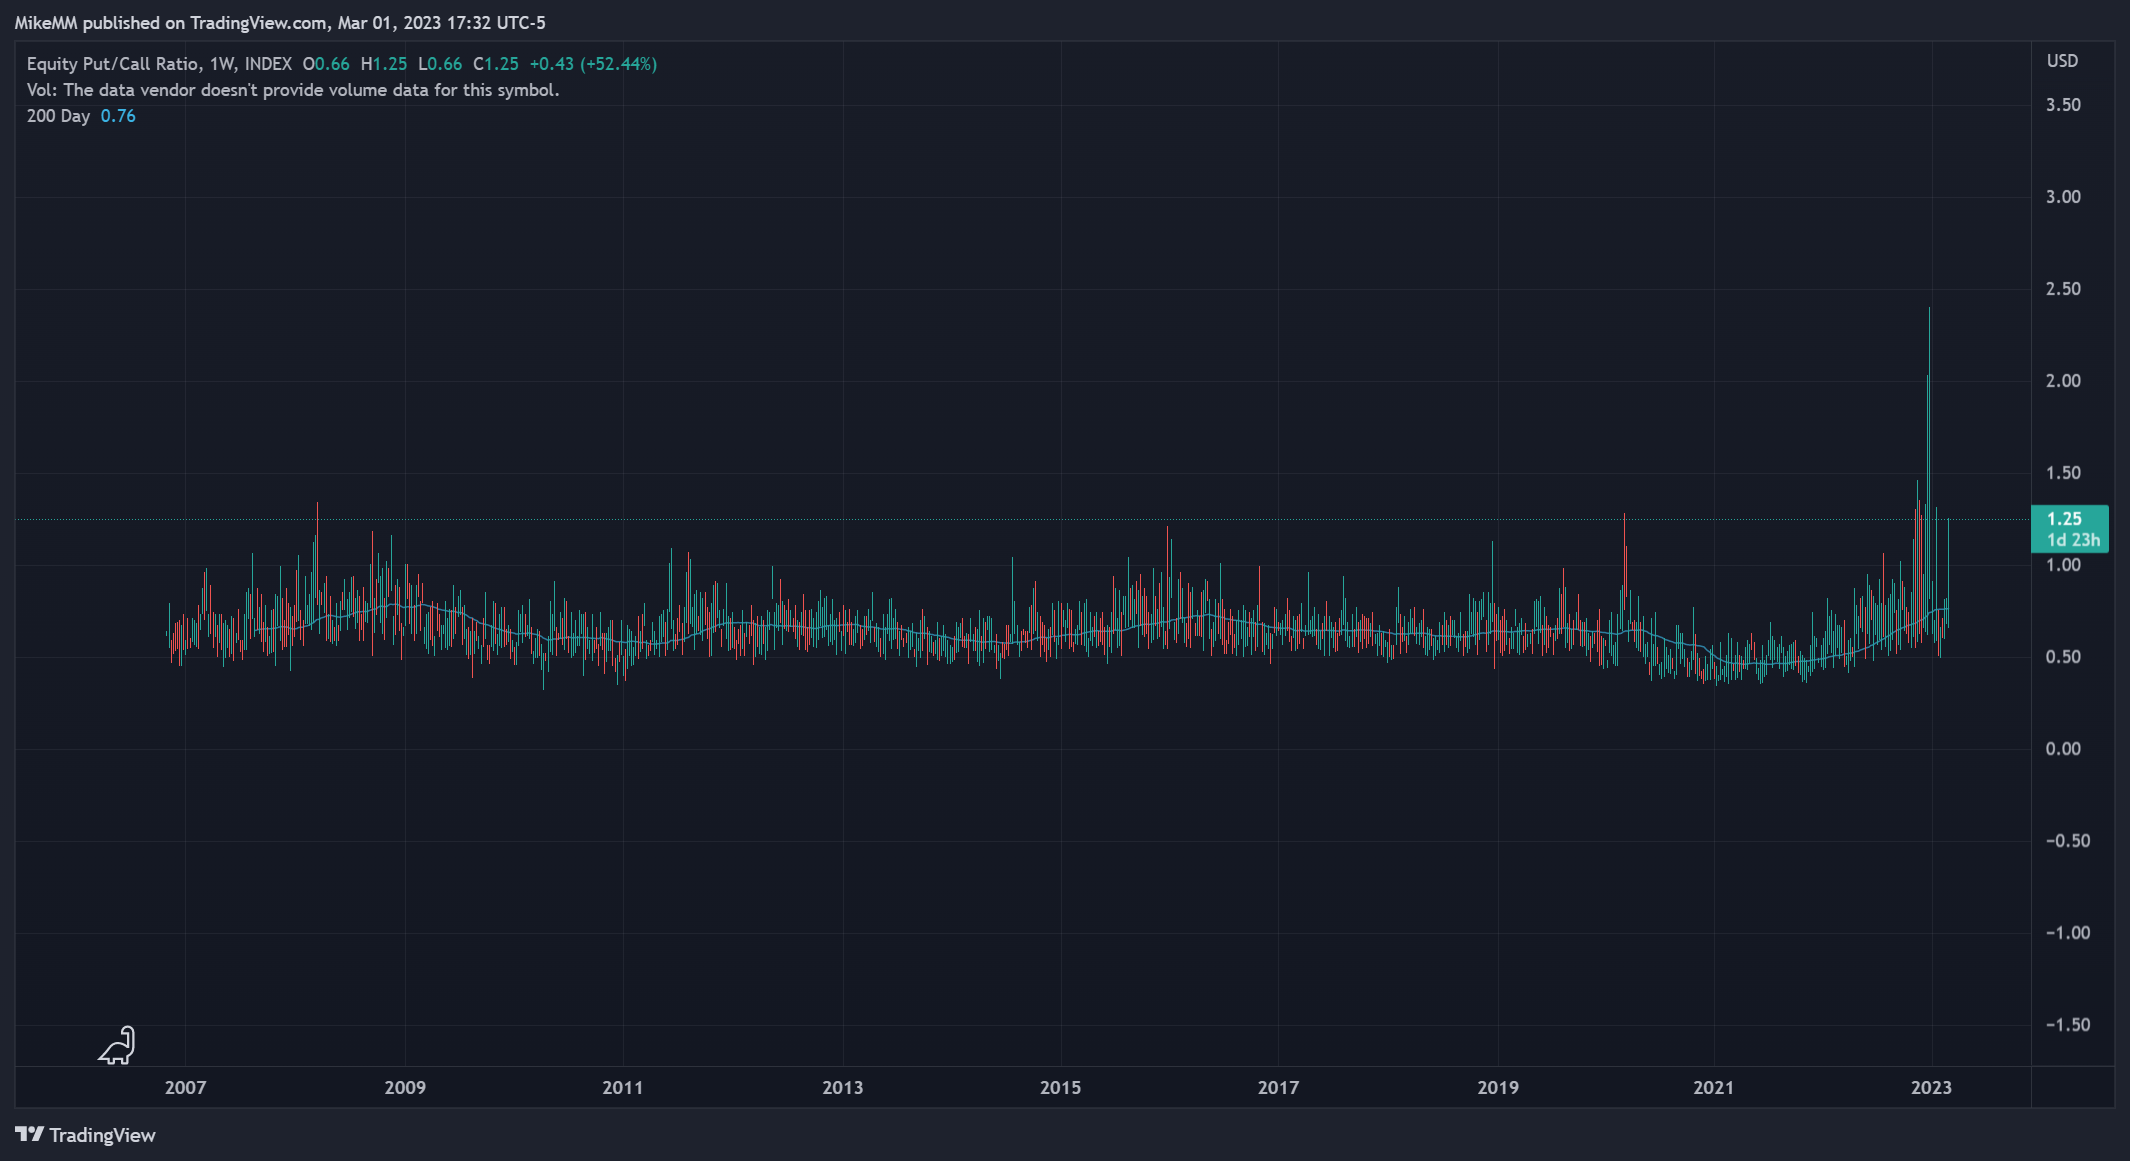The width and height of the screenshot is (2130, 1161).
Task: Click the 1.00 price axis label
Action: coord(2063,565)
